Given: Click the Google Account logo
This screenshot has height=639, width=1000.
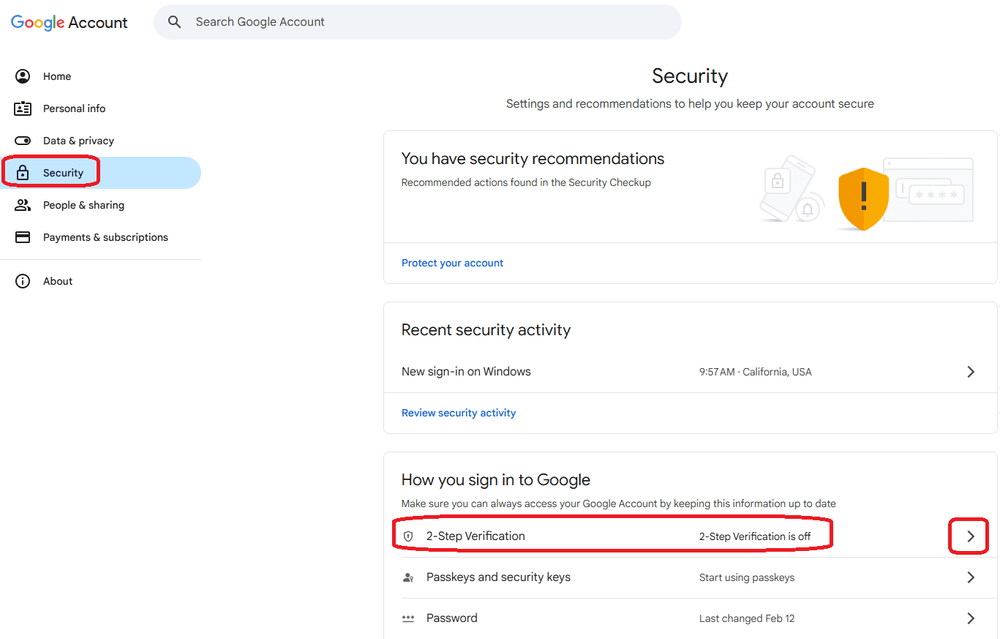Looking at the screenshot, I should [x=69, y=22].
